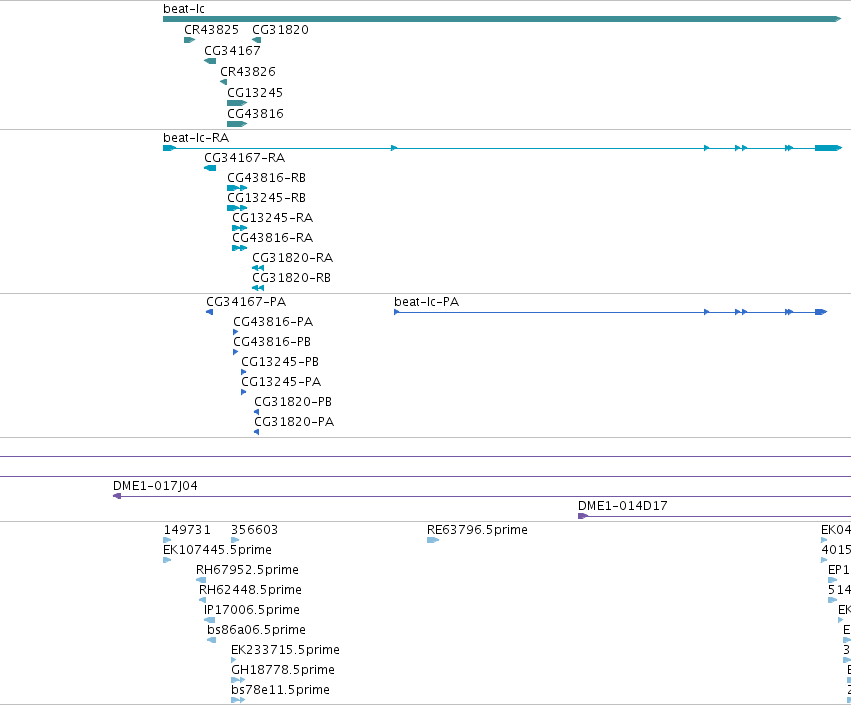Image resolution: width=851 pixels, height=705 pixels.
Task: Select the CG13245-RB transcript label
Action: pyautogui.click(x=266, y=198)
